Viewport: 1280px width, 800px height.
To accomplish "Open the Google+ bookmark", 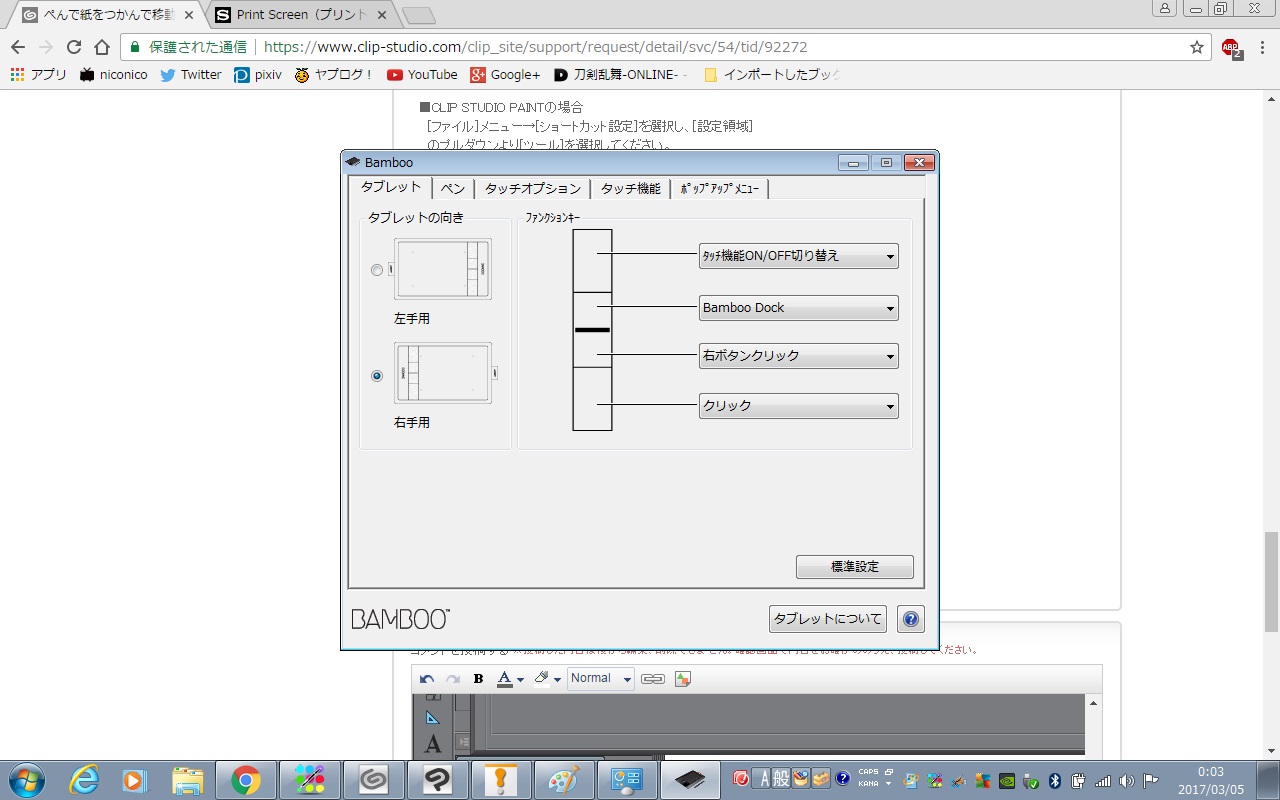I will (x=505, y=75).
